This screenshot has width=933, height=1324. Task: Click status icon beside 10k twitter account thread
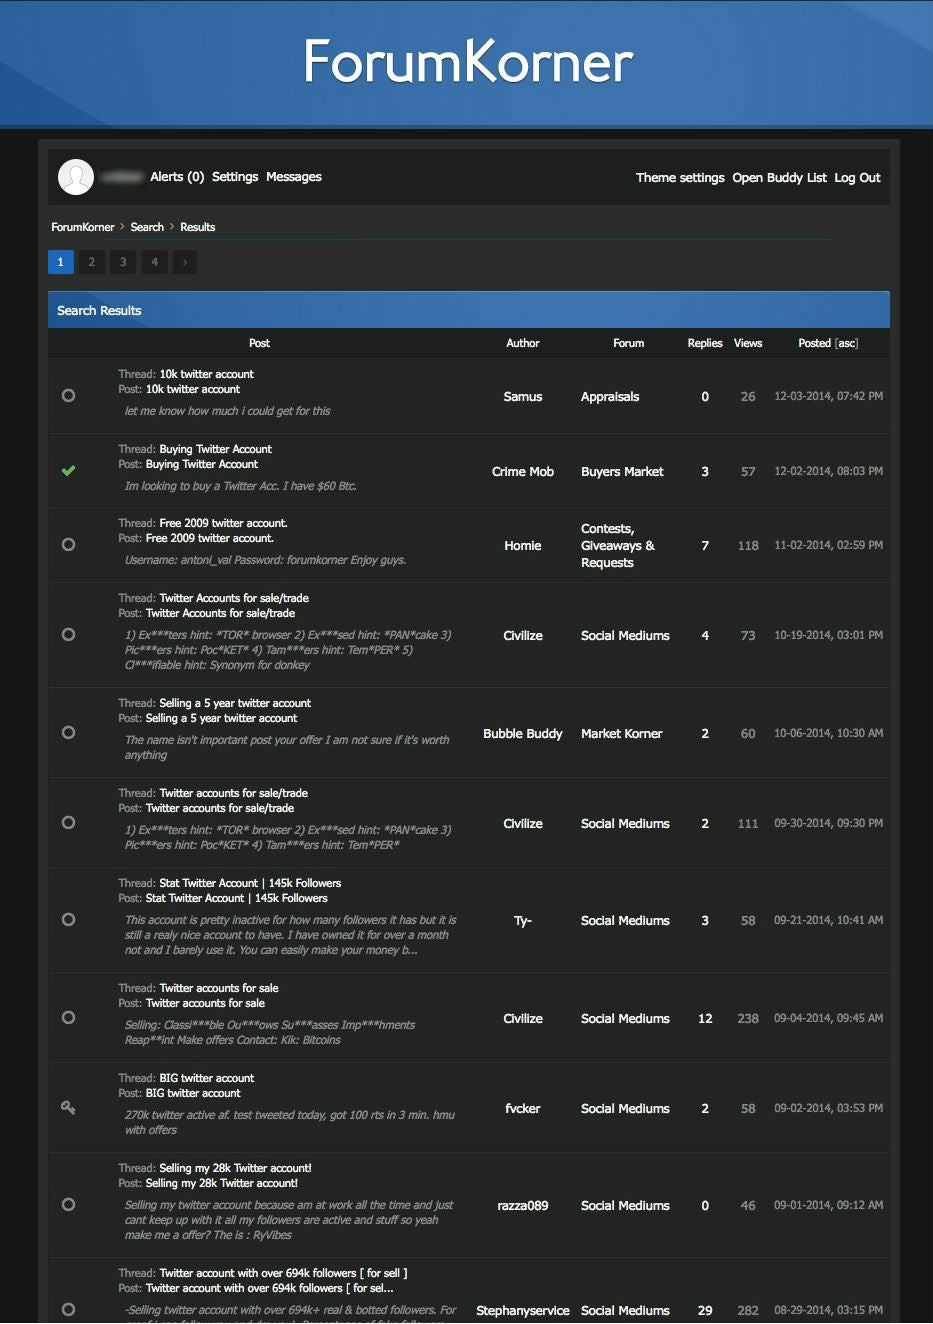point(68,396)
